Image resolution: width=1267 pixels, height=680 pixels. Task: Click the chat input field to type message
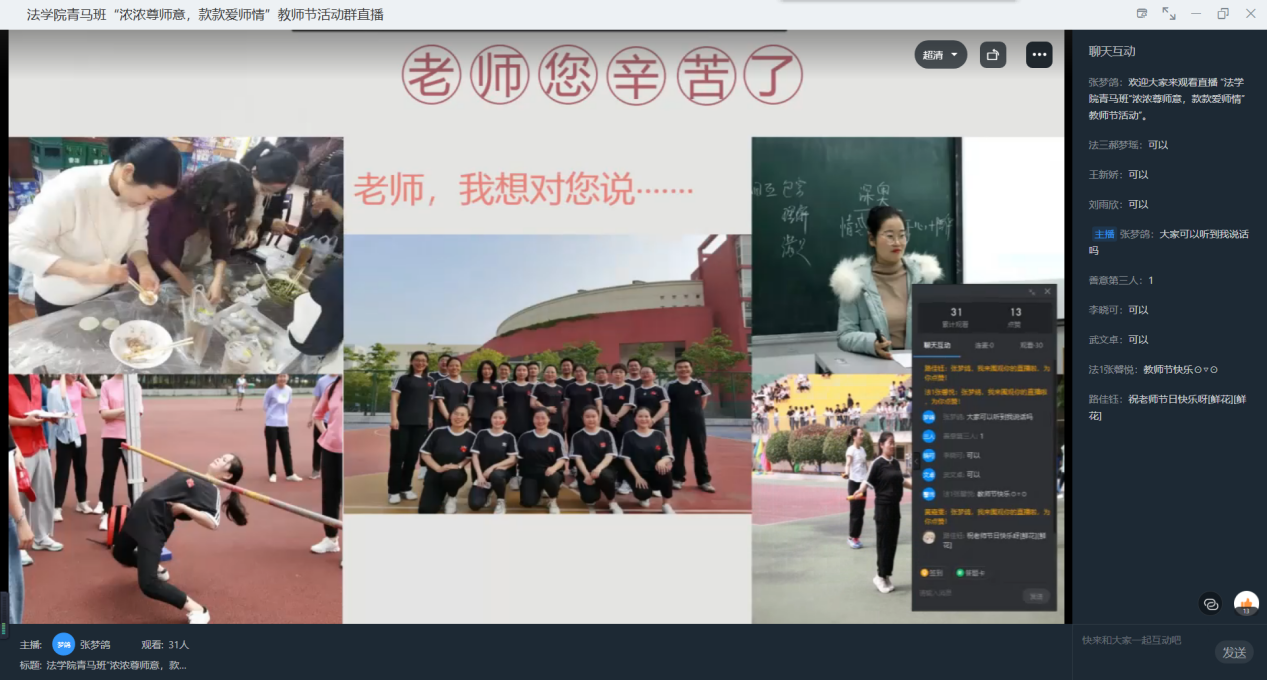1140,640
